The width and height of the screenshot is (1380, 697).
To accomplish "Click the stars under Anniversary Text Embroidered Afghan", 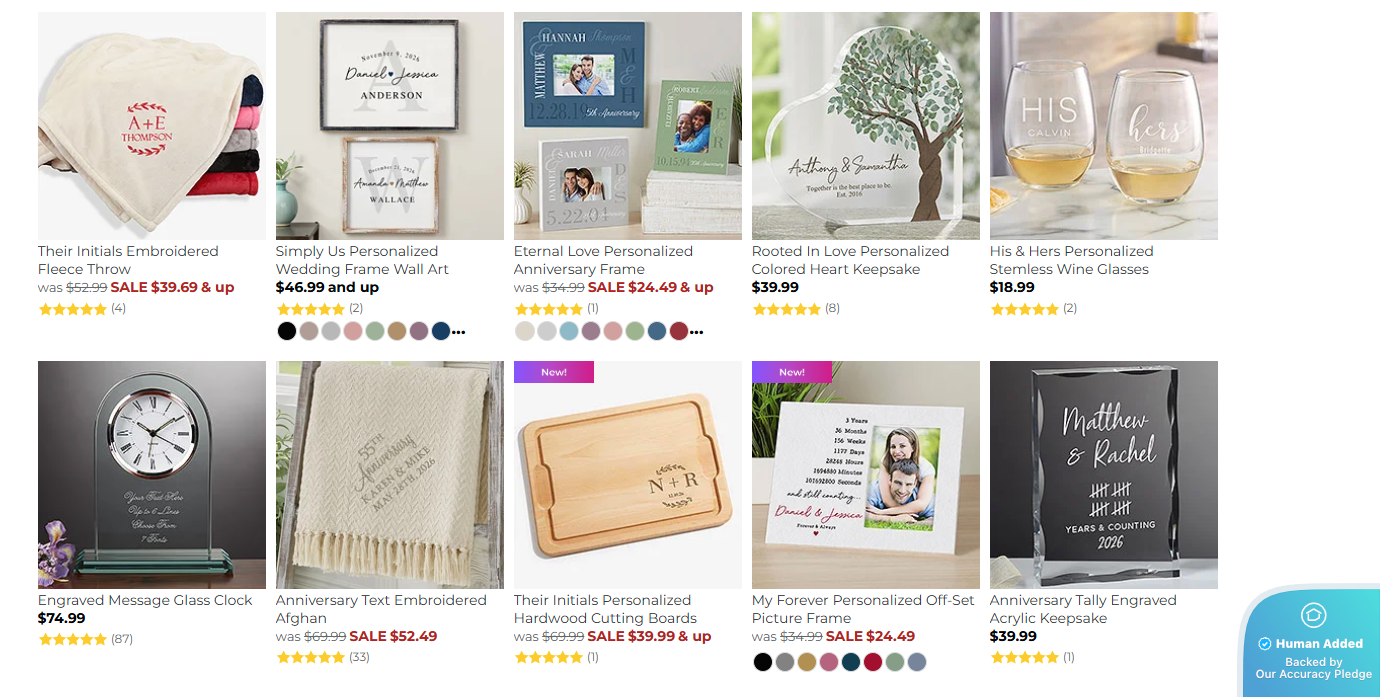I will pyautogui.click(x=310, y=657).
